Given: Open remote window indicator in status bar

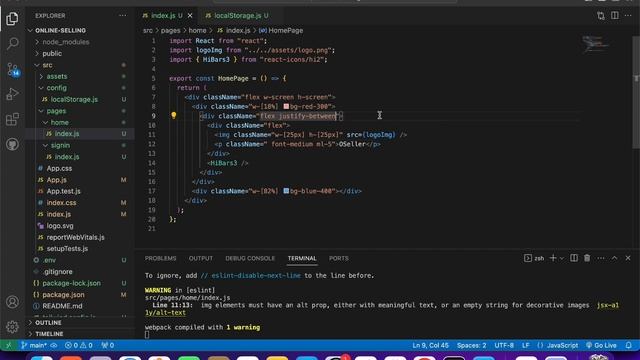Looking at the screenshot, I should pos(9,345).
